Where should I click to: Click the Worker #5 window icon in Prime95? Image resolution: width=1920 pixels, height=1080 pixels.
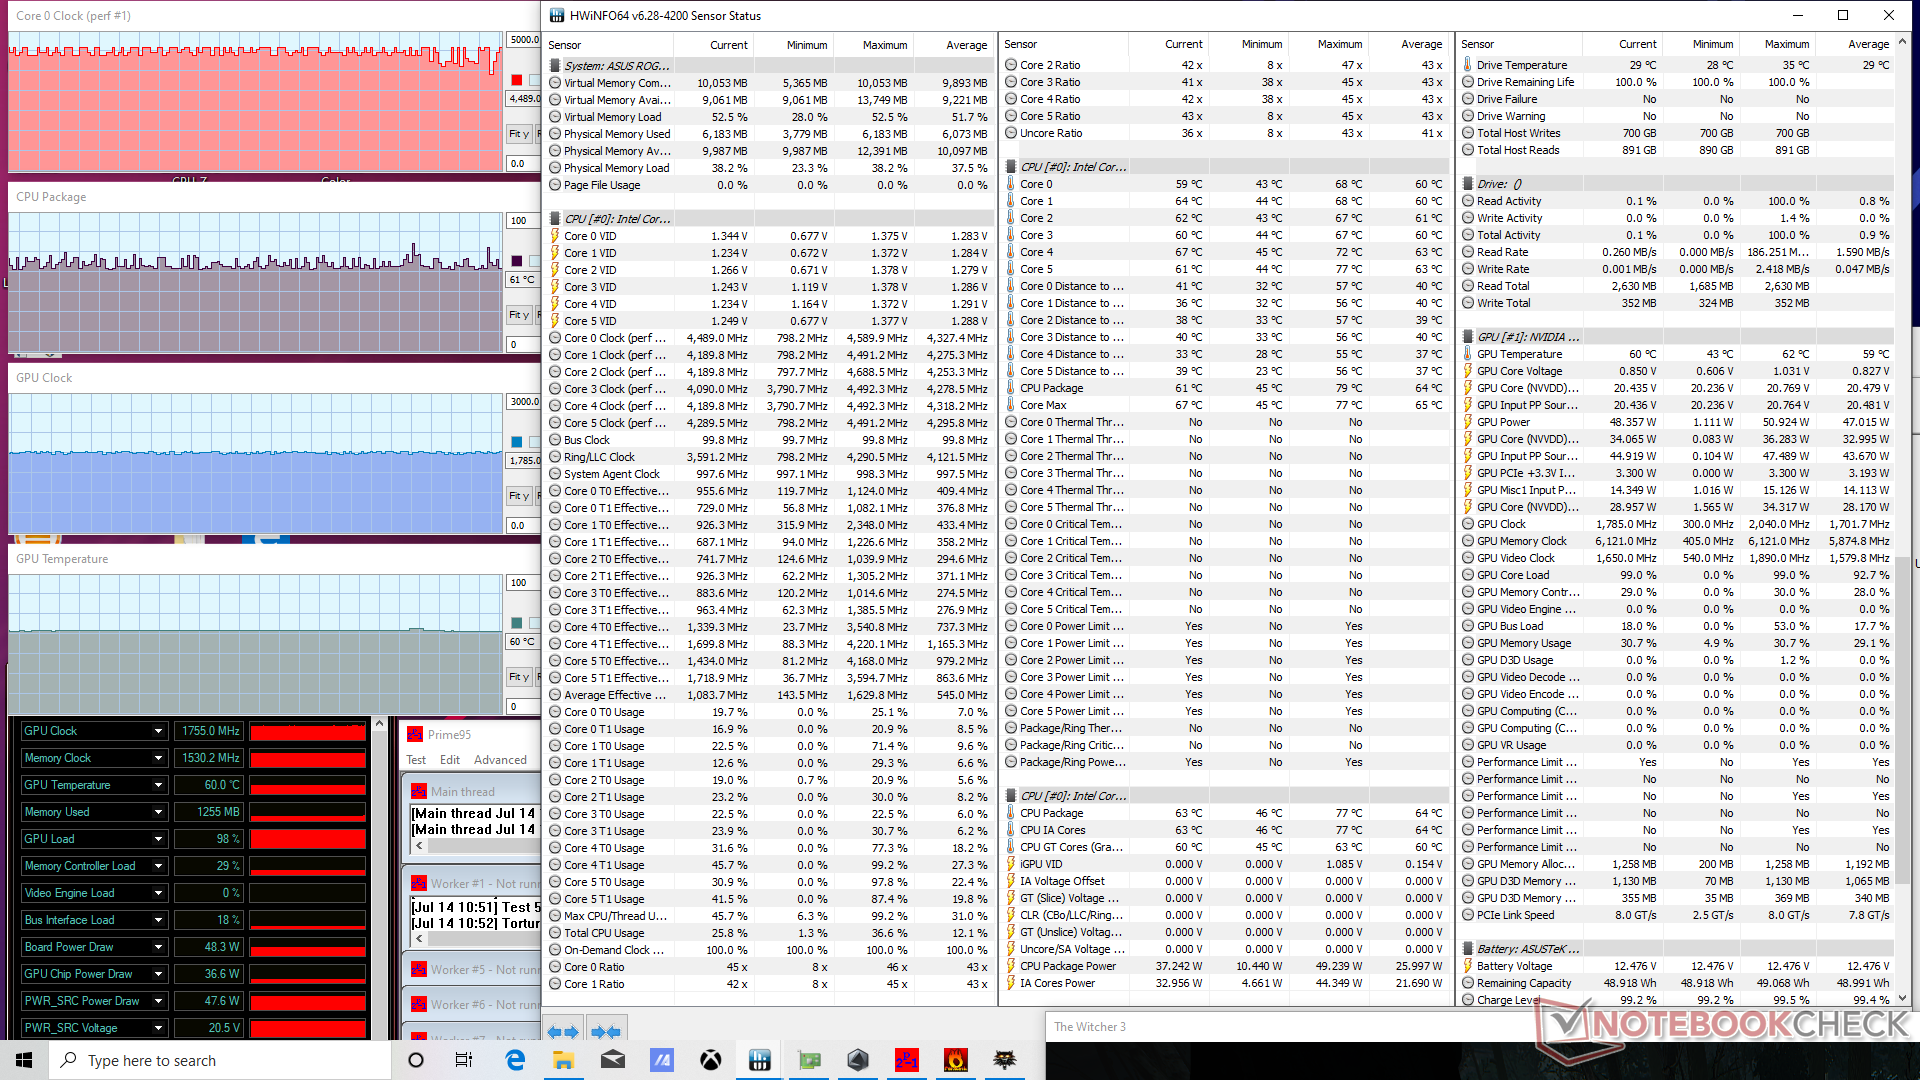coord(419,969)
